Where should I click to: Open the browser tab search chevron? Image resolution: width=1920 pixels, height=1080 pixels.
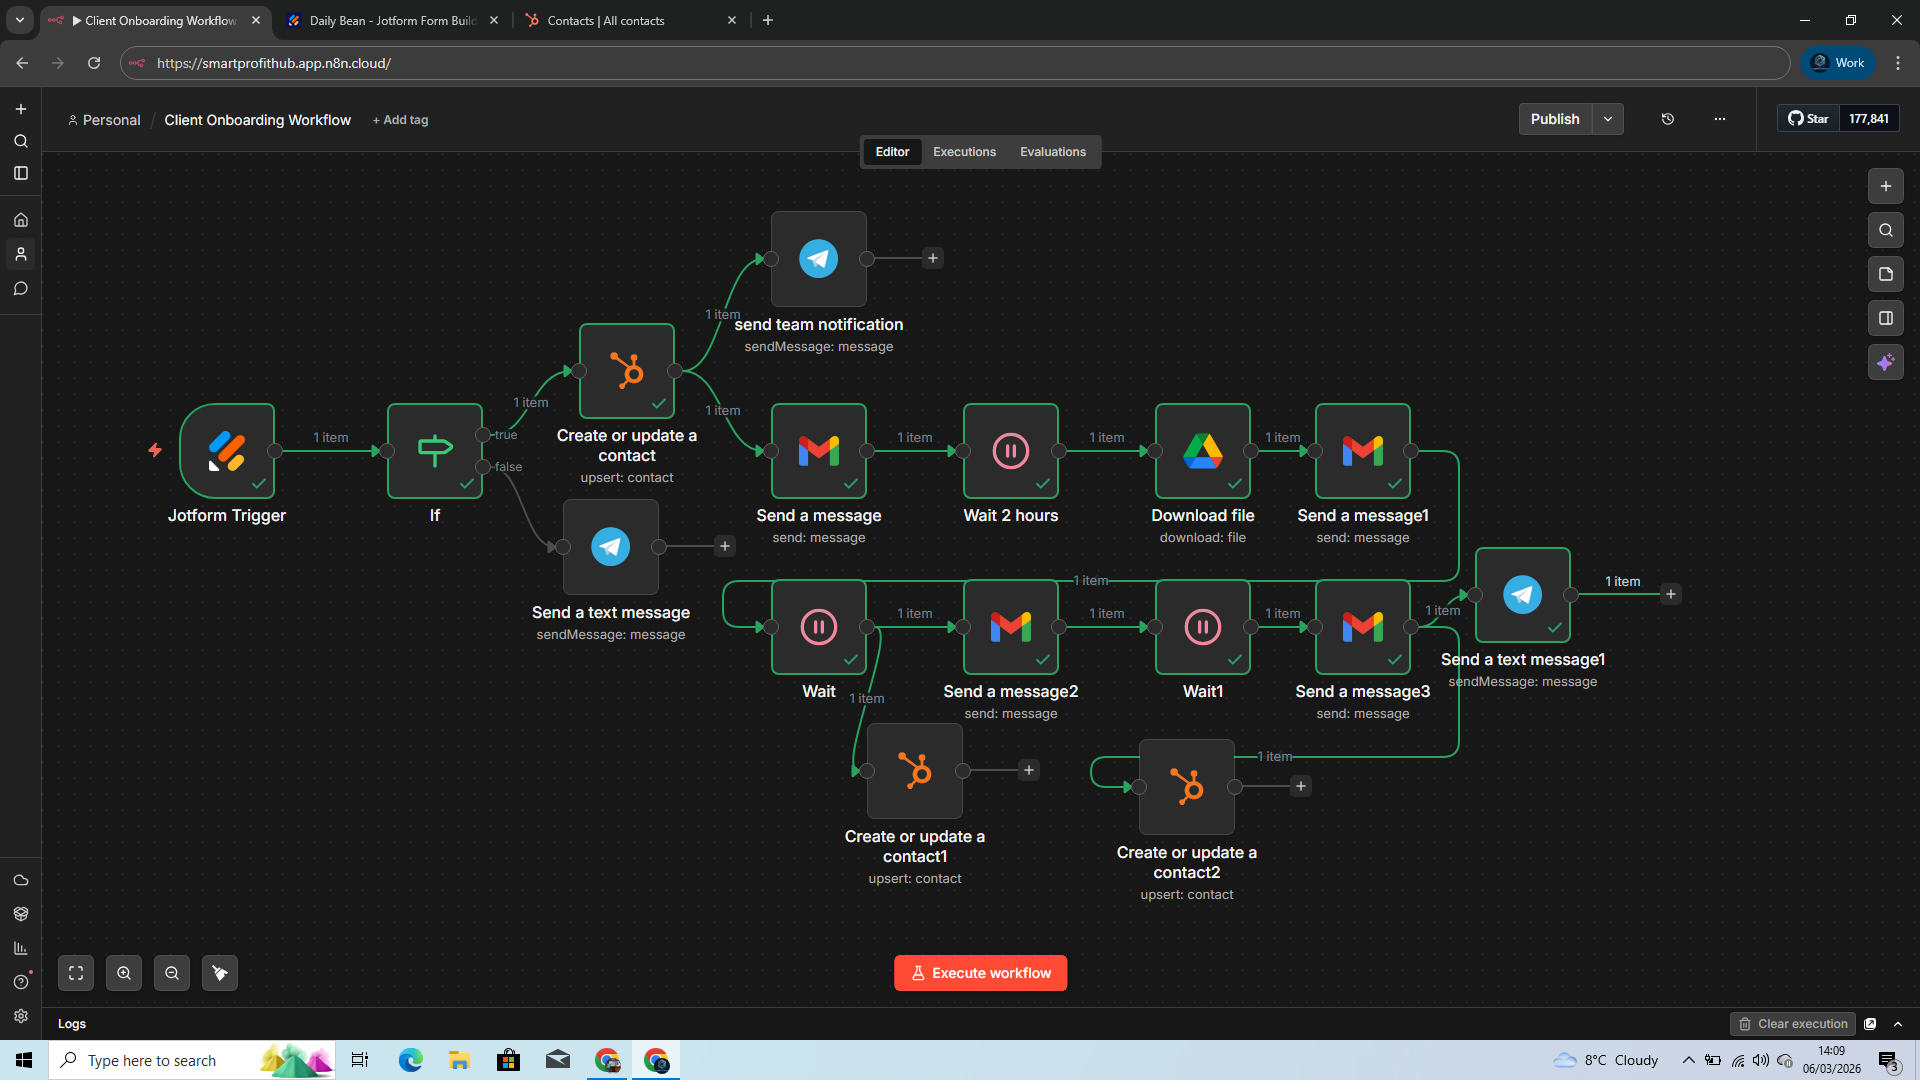point(19,19)
